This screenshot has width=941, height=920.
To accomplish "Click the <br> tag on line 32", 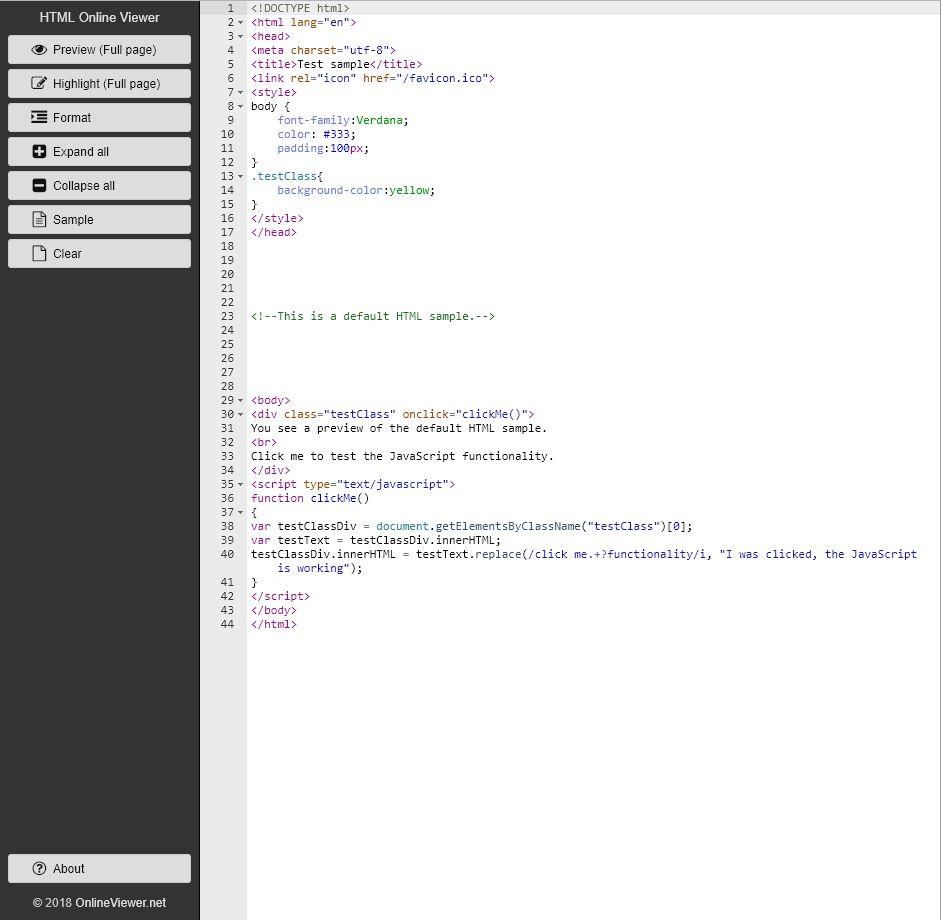I will [x=264, y=442].
